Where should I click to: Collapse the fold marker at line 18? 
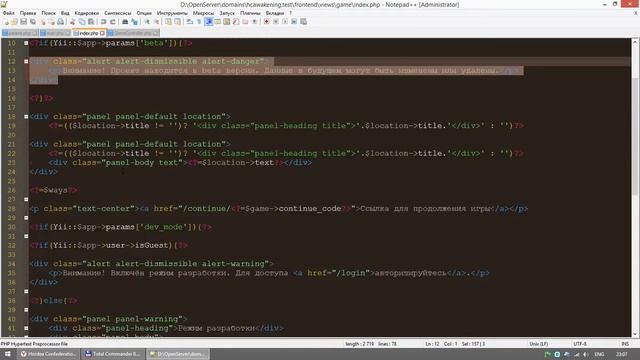(26, 116)
